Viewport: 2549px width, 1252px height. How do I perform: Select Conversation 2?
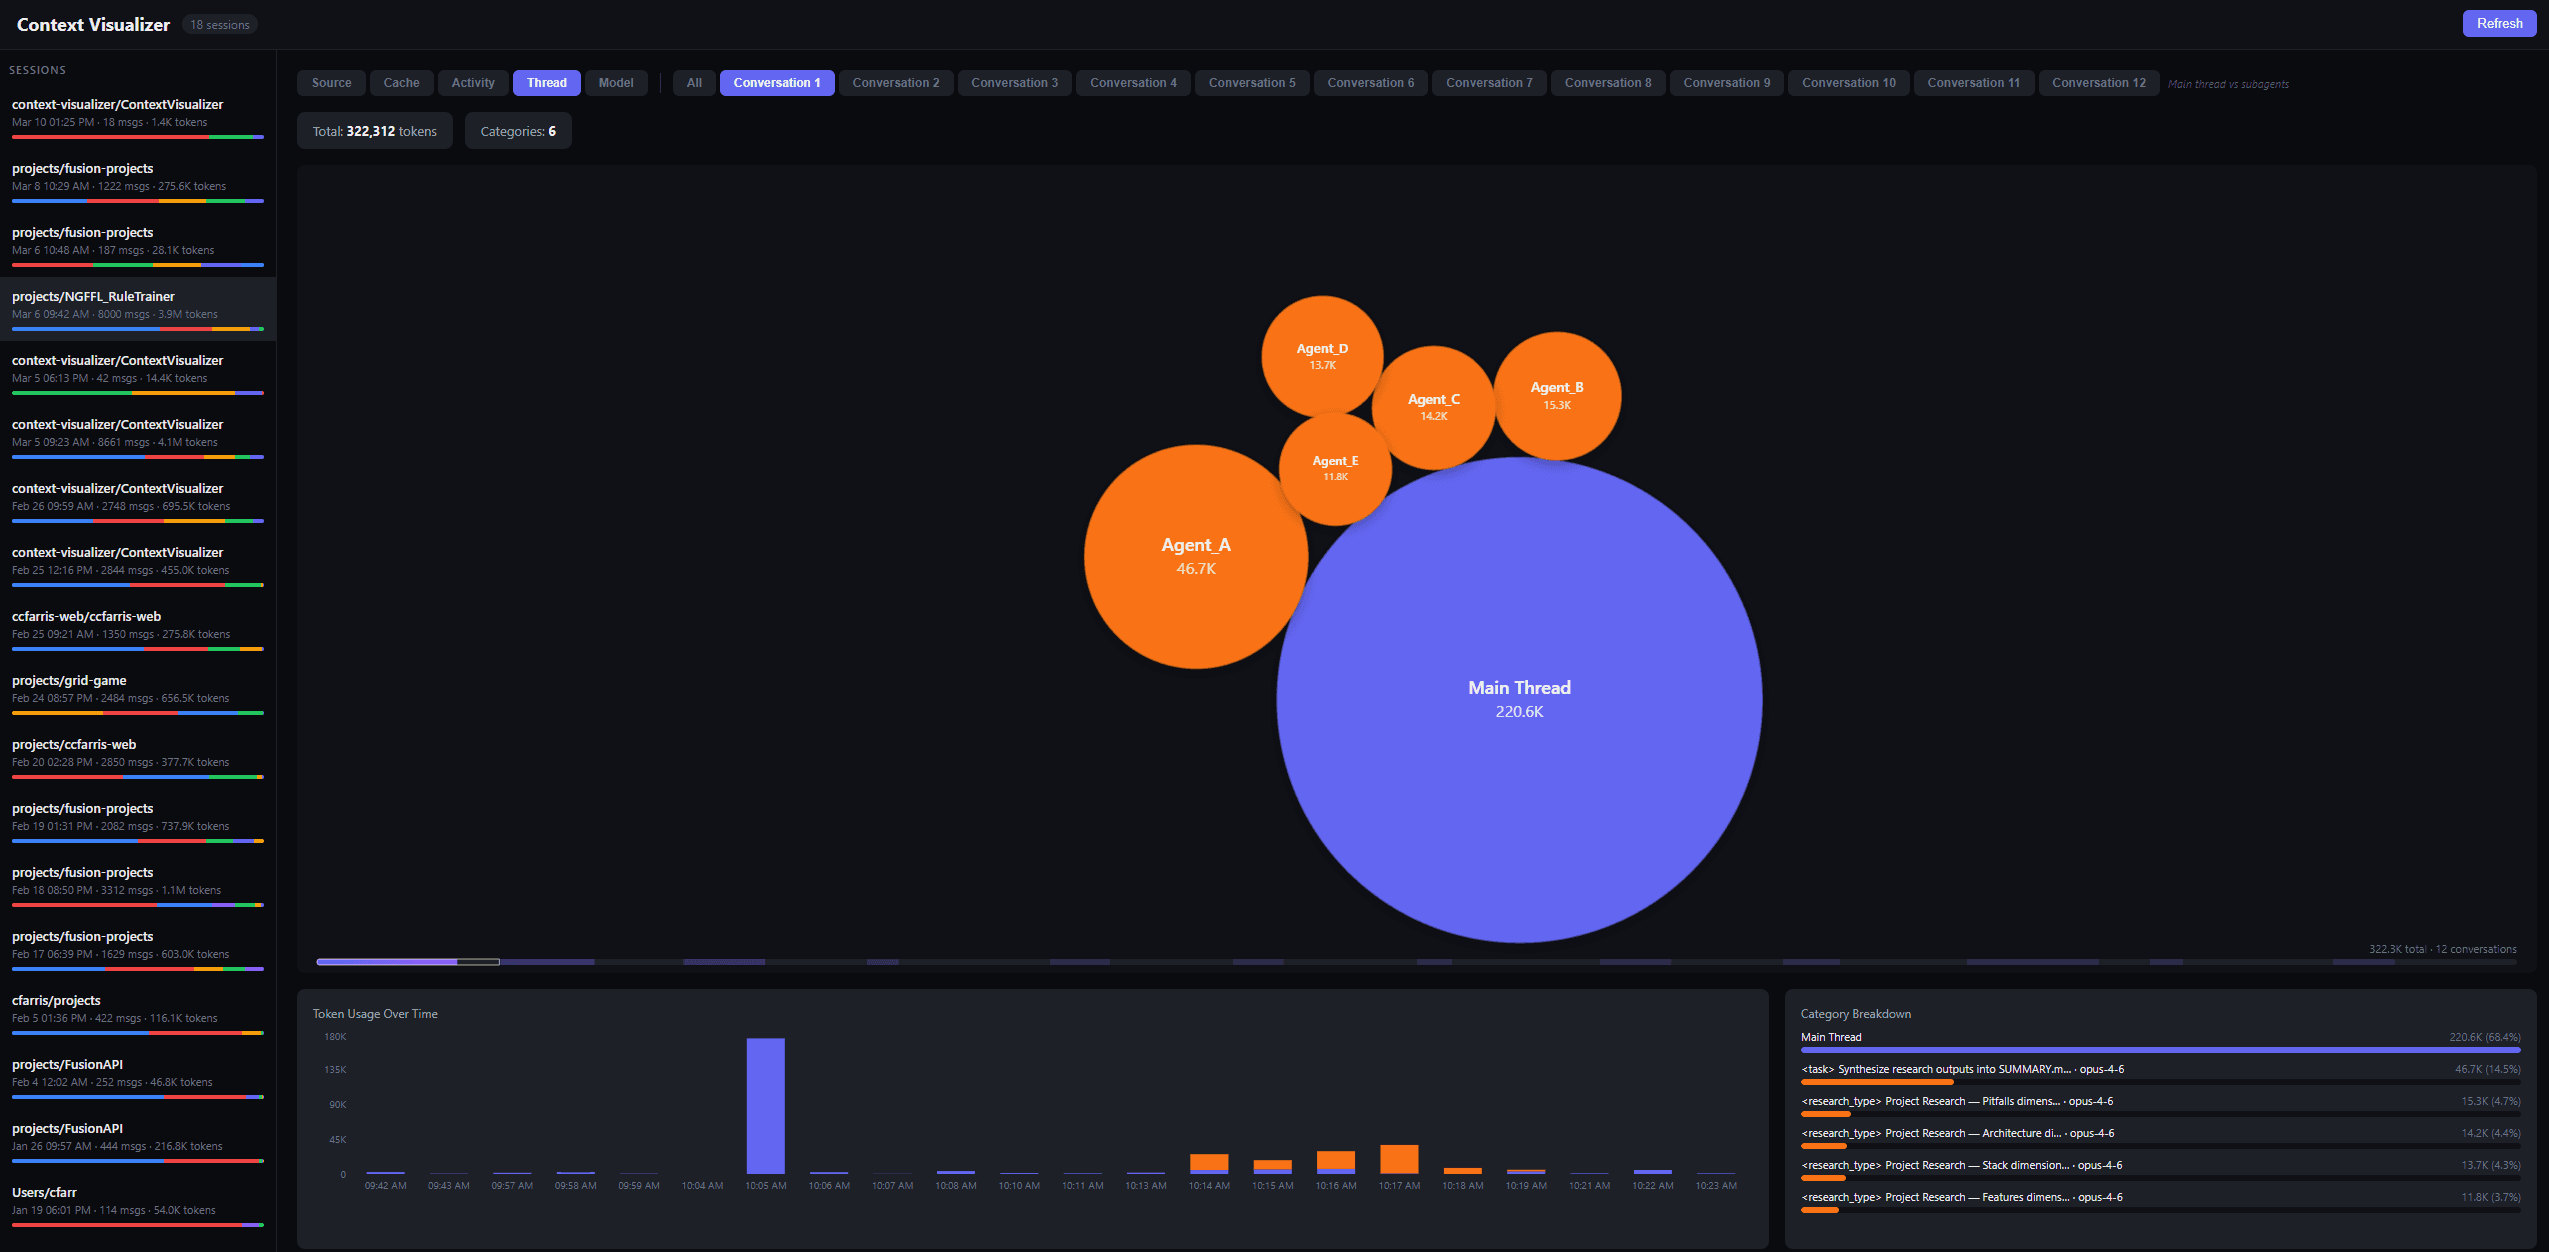point(895,83)
